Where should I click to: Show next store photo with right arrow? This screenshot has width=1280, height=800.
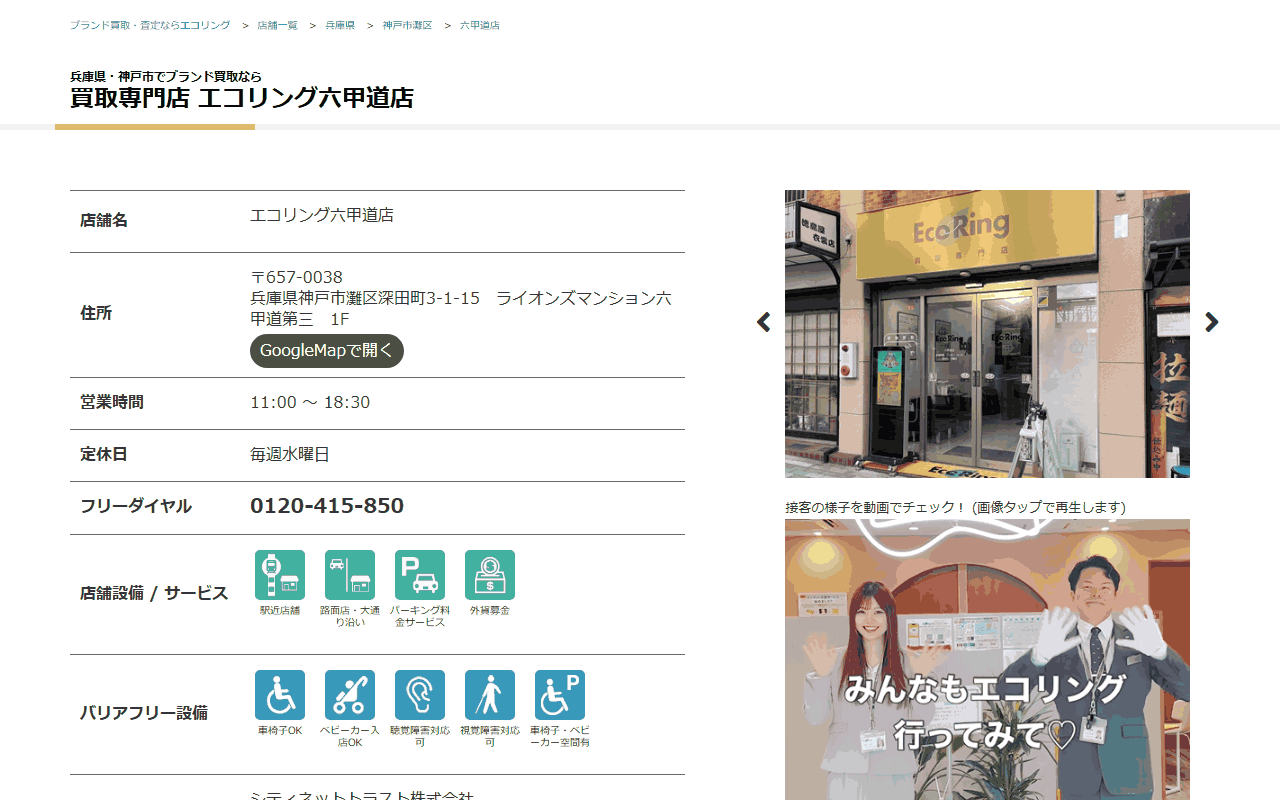[1212, 322]
